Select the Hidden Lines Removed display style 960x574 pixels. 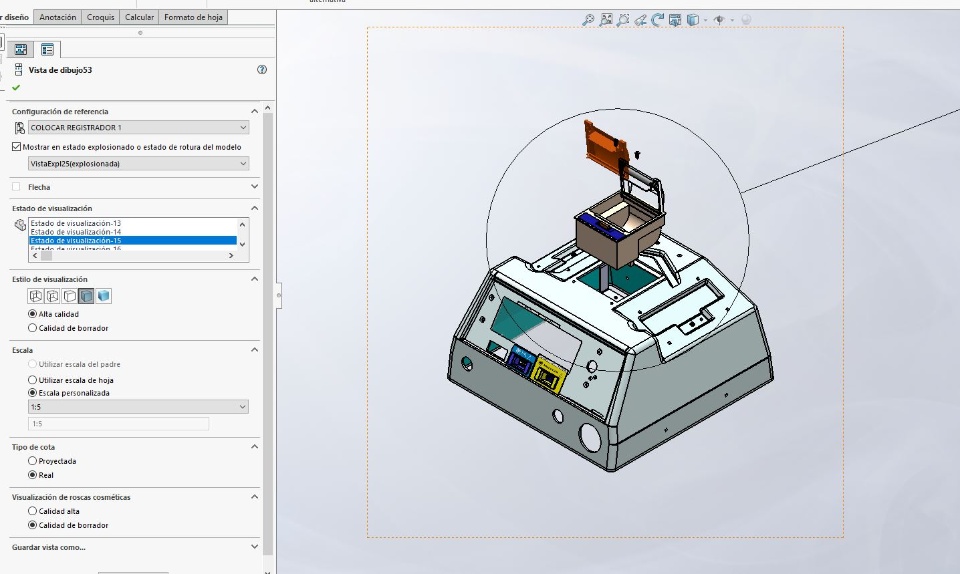(x=70, y=296)
